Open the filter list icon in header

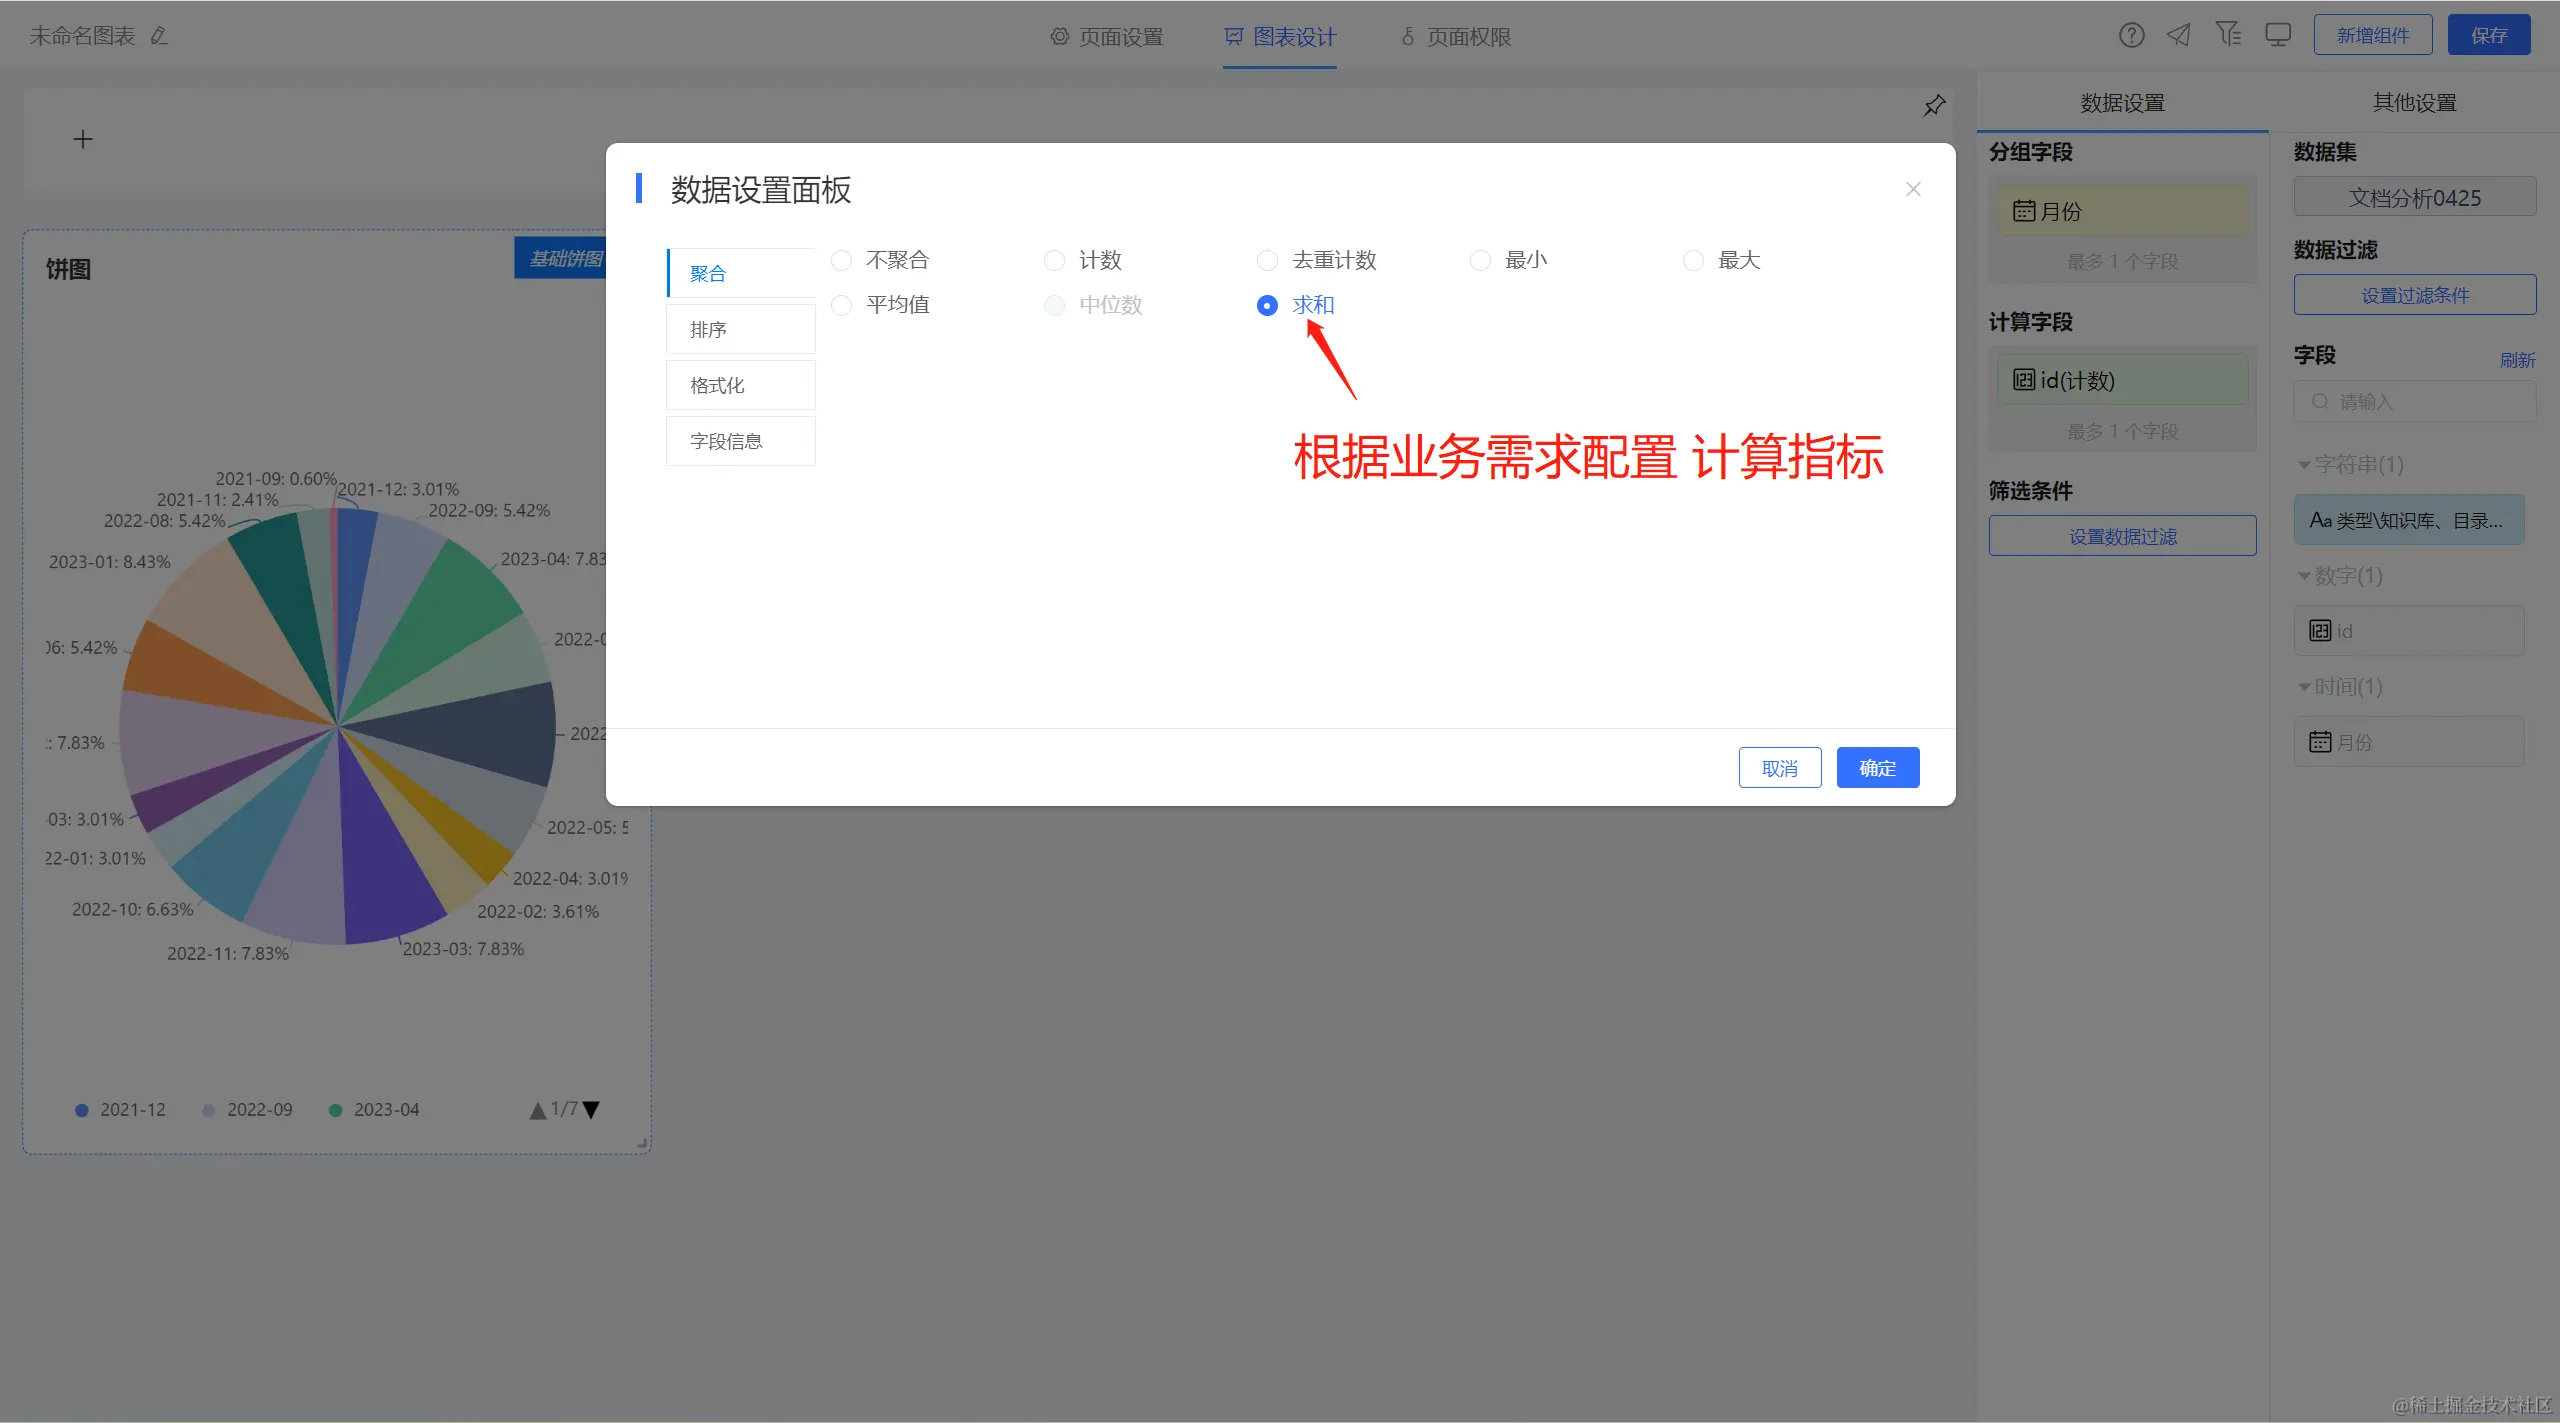tap(2228, 35)
